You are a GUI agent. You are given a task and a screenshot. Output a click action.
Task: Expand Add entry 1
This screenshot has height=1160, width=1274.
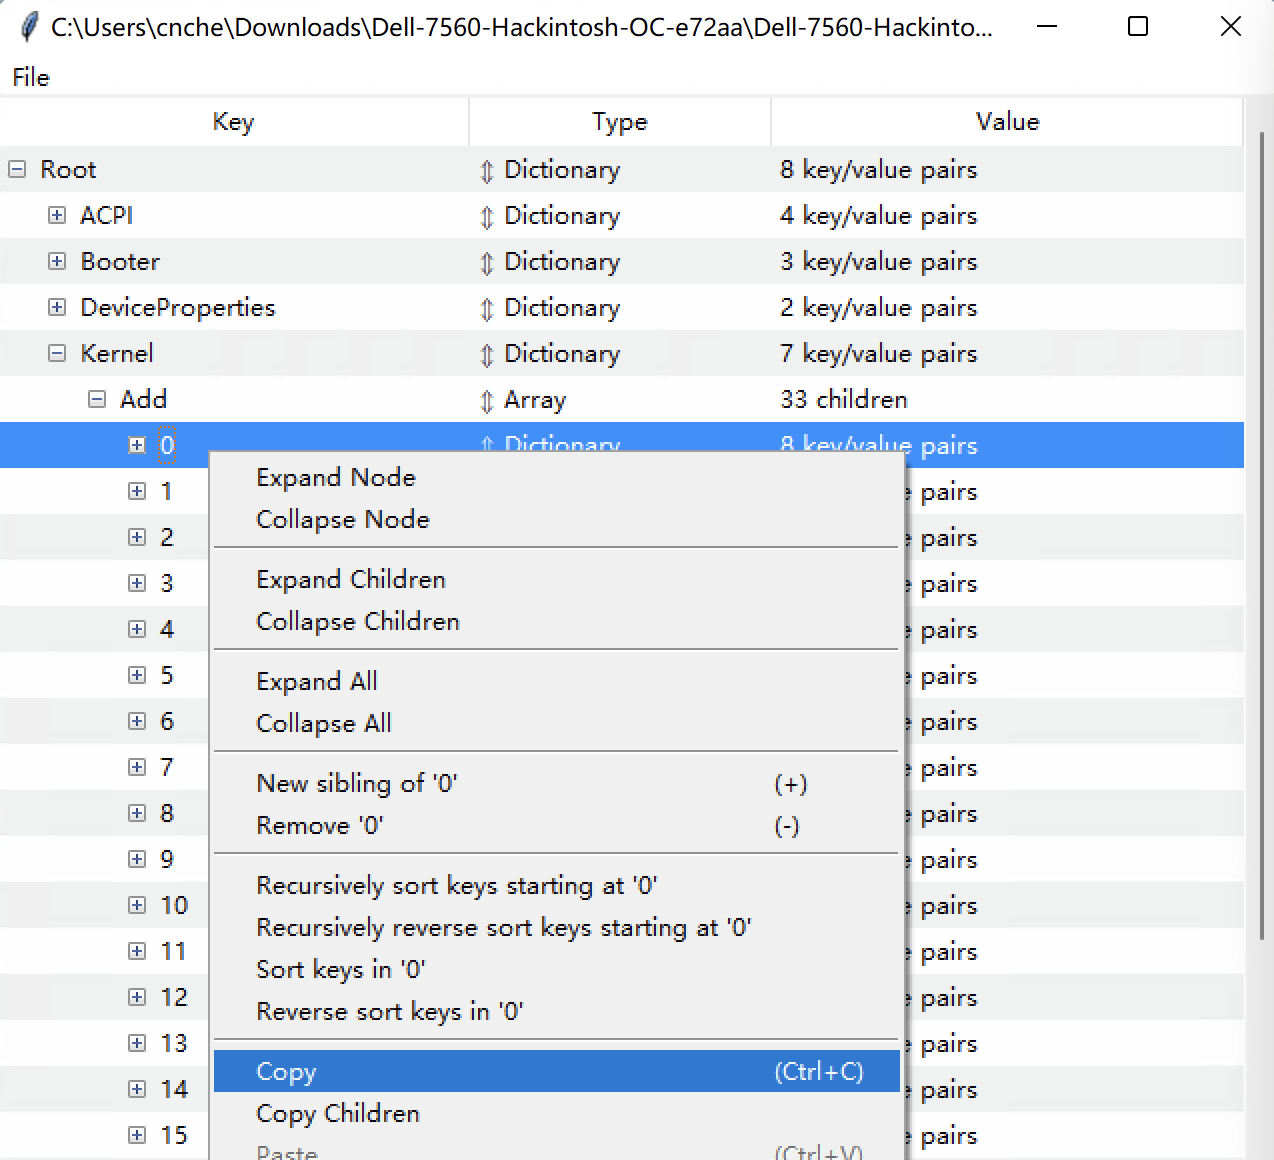pos(137,491)
